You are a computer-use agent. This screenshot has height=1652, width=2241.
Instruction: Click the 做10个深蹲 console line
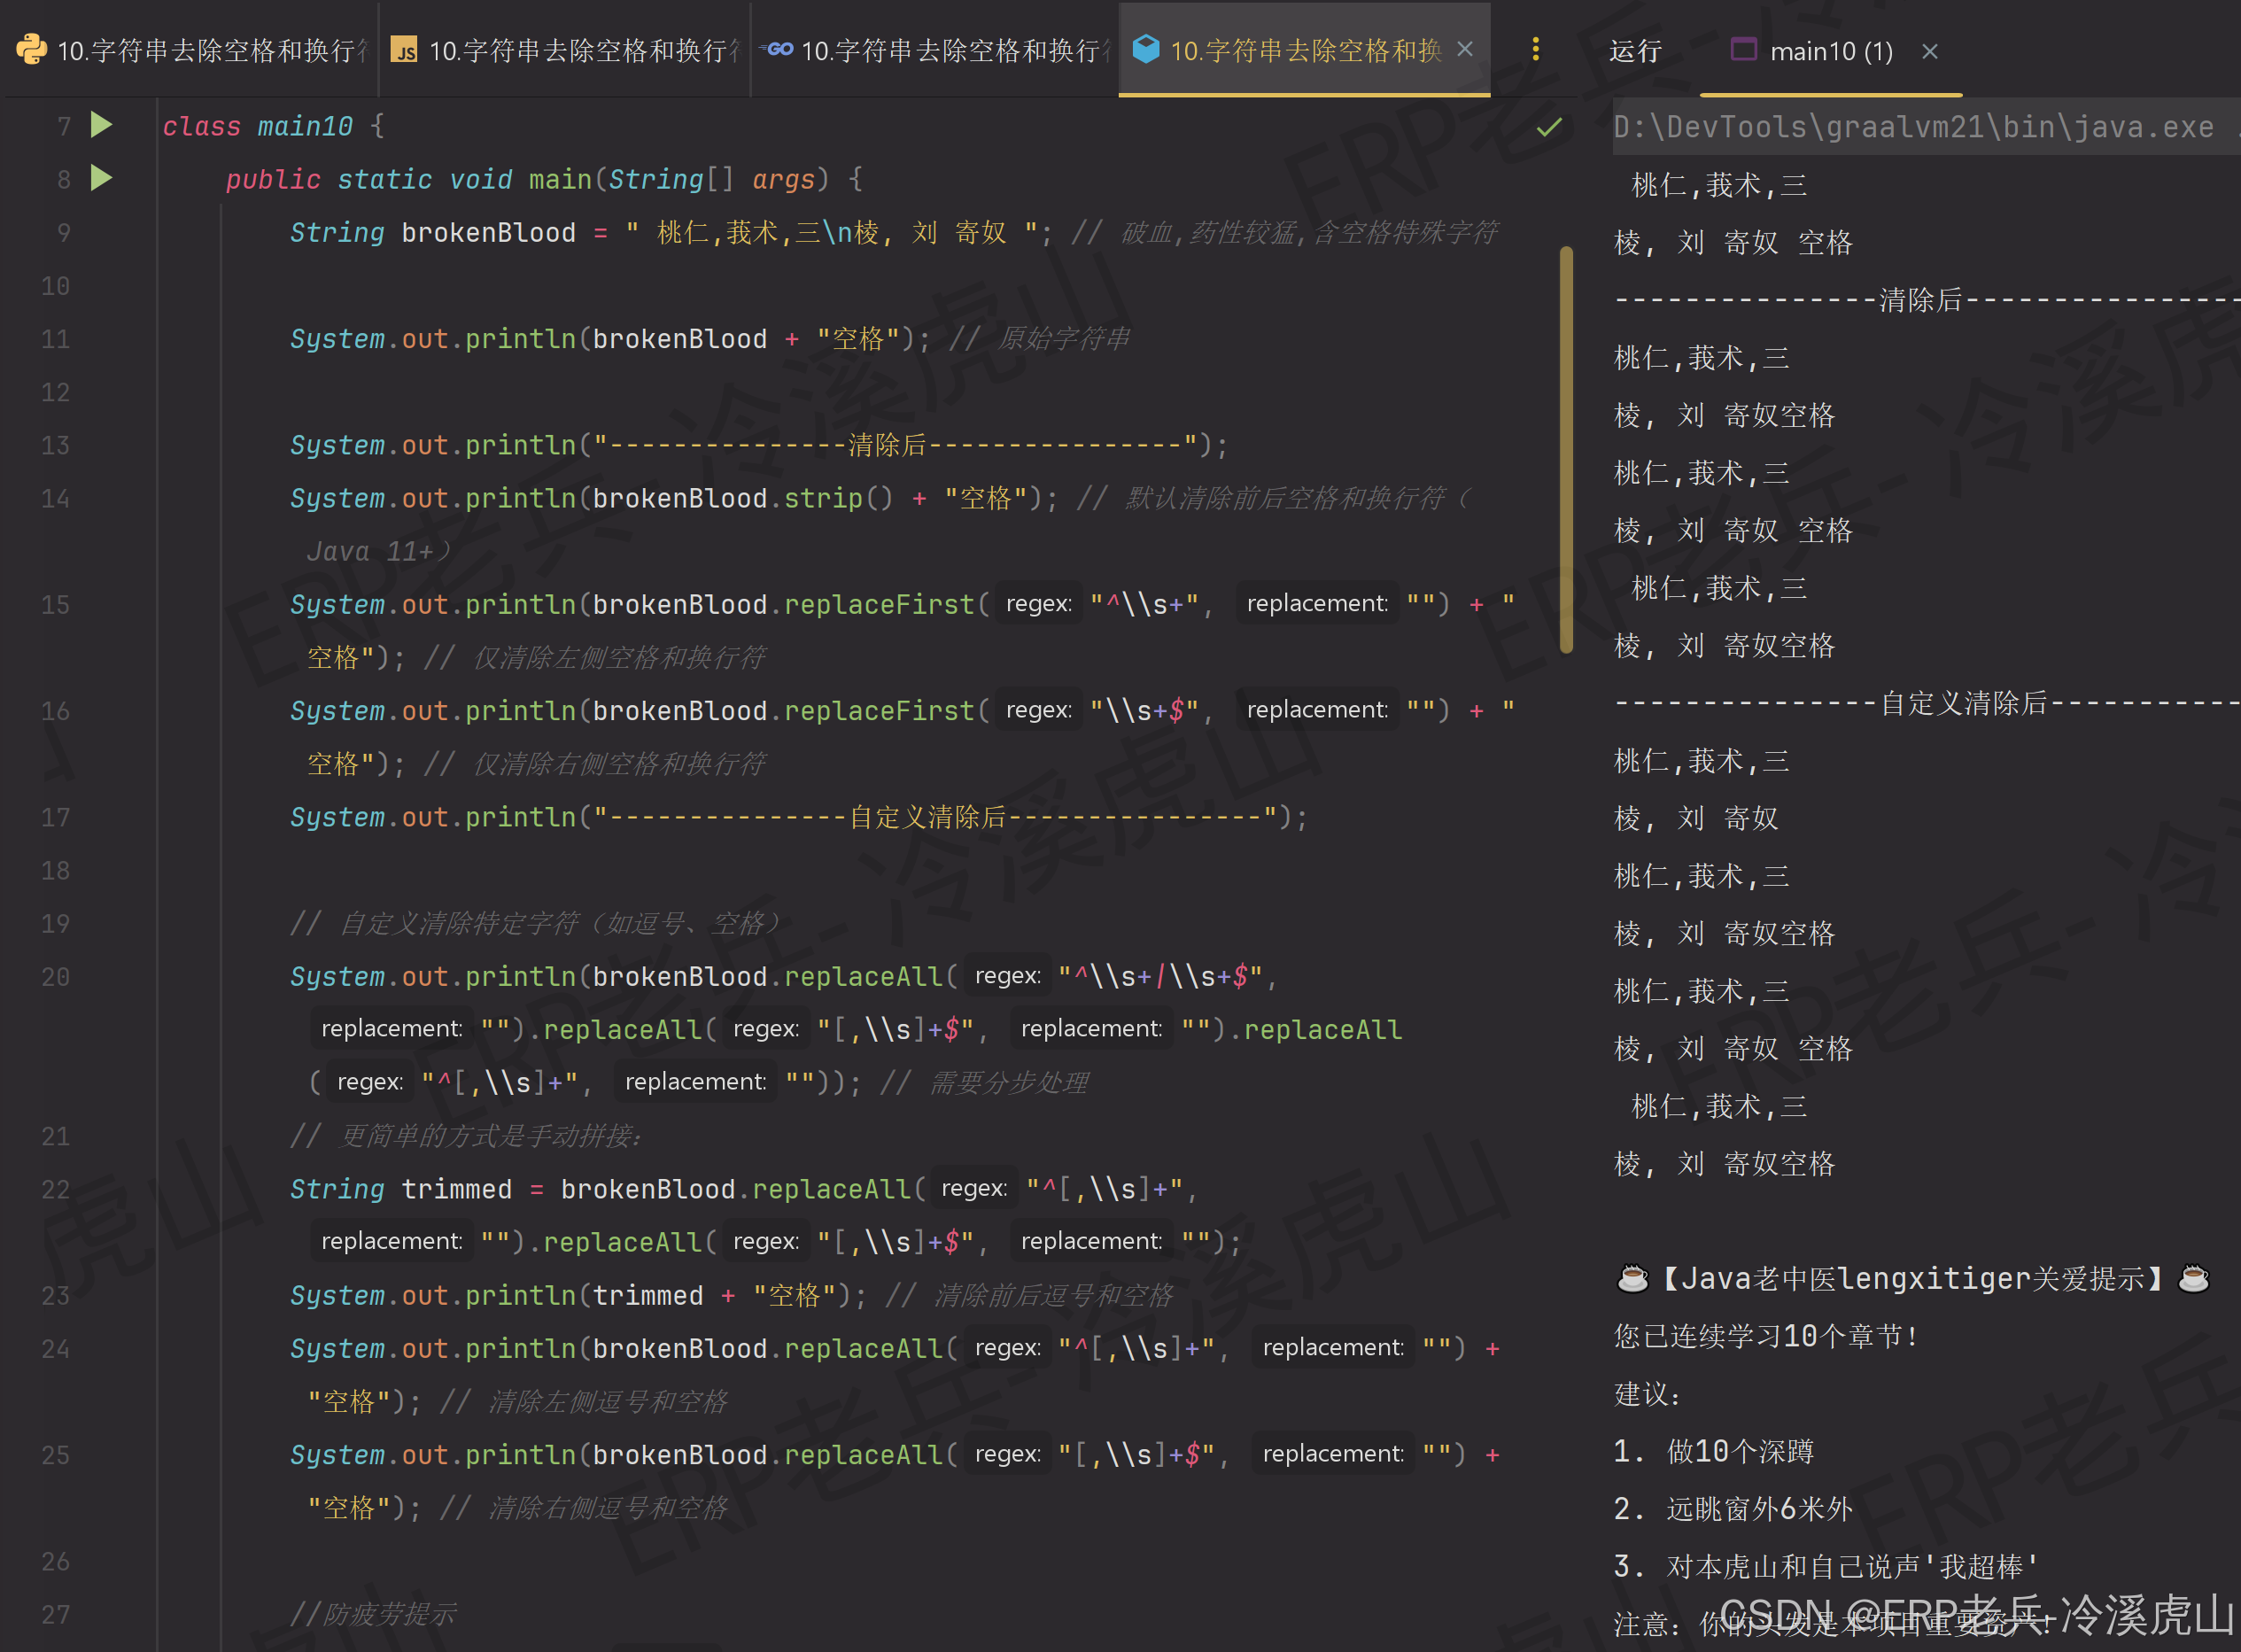[x=1714, y=1451]
